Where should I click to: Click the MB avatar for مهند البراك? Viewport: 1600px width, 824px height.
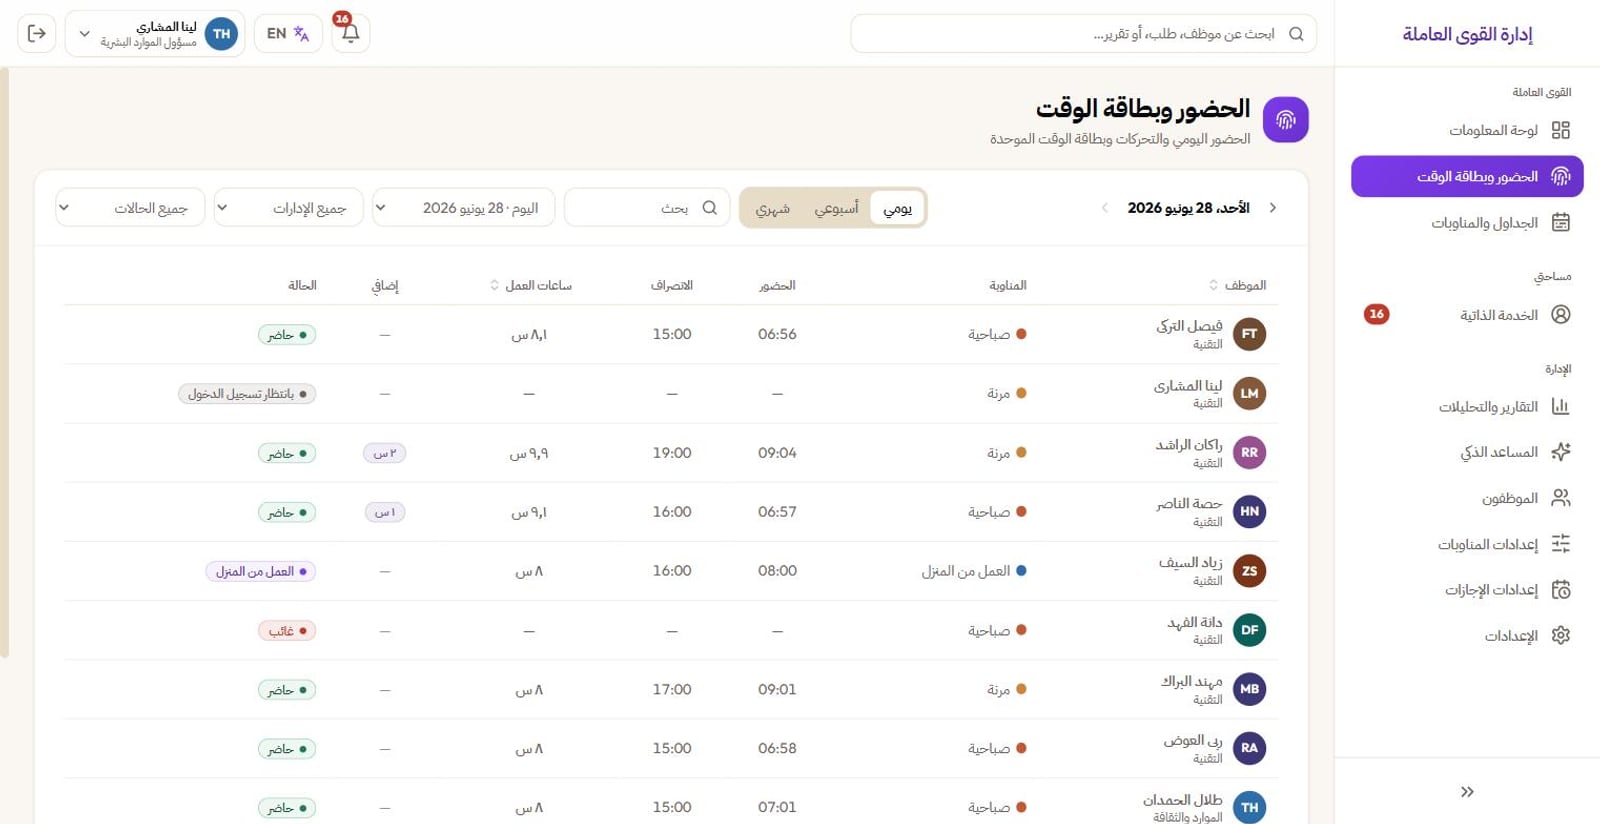pyautogui.click(x=1249, y=689)
